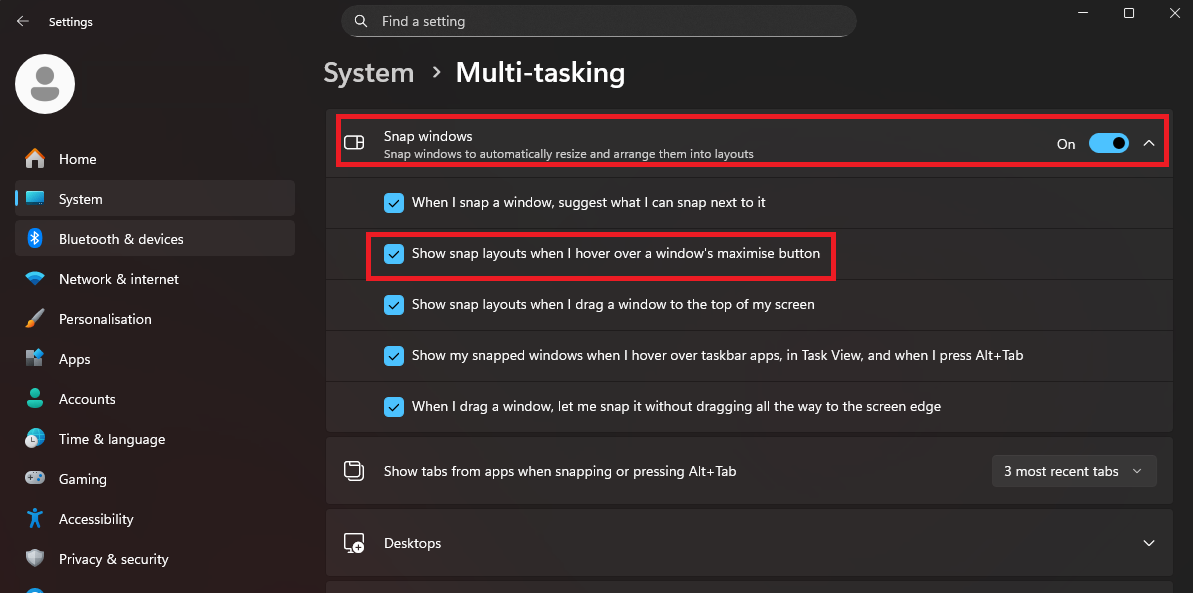Image resolution: width=1193 pixels, height=593 pixels.
Task: Click the System monitor icon
Action: [x=35, y=199]
